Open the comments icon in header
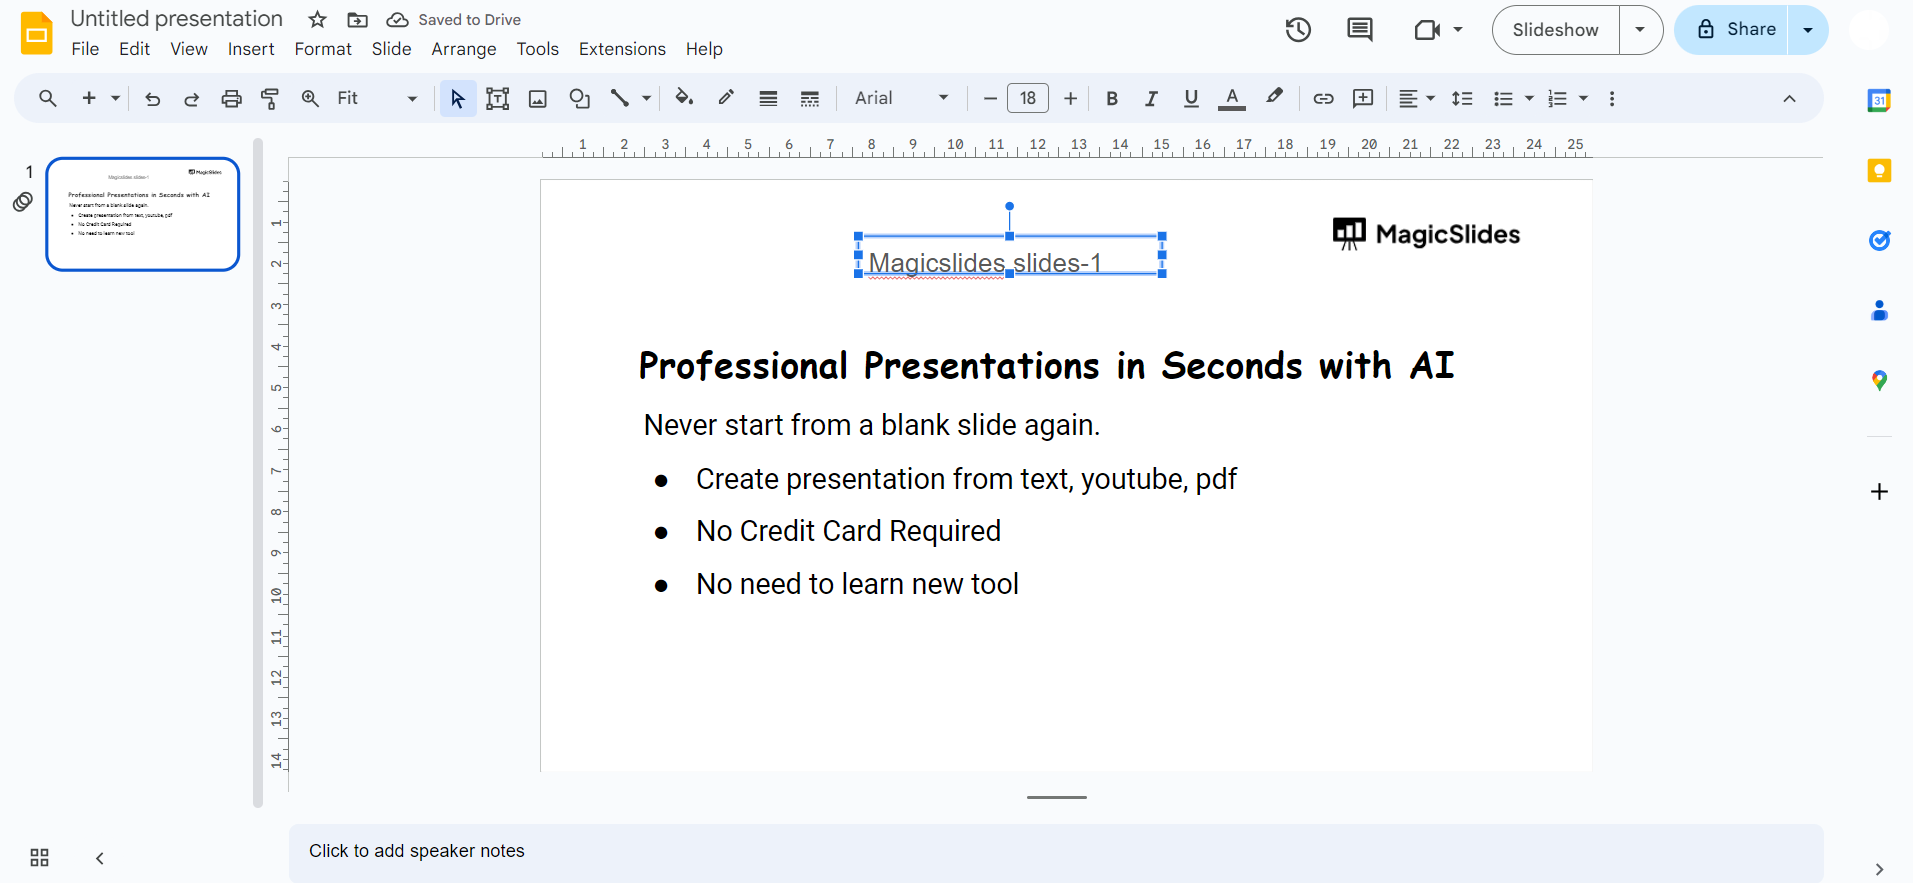 1359,30
